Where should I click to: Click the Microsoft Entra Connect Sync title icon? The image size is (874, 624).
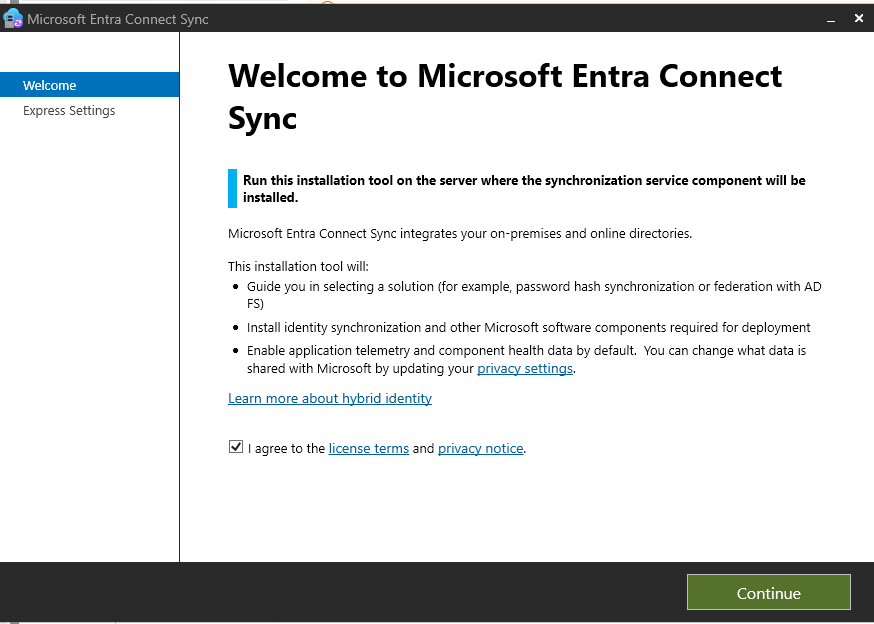click(x=13, y=18)
